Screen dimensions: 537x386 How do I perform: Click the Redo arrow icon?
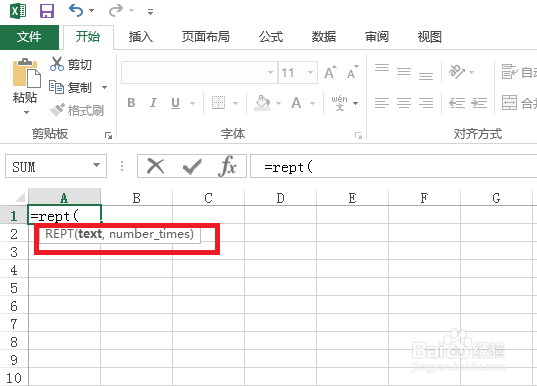[x=116, y=11]
